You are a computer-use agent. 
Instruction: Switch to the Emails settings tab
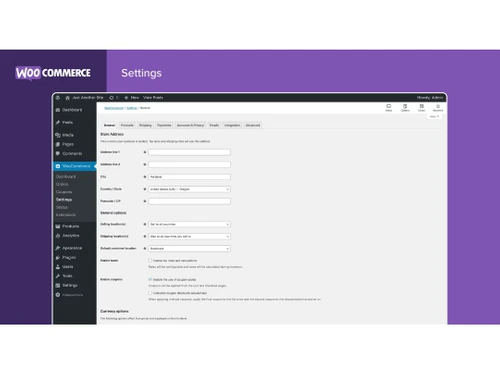[x=214, y=125]
